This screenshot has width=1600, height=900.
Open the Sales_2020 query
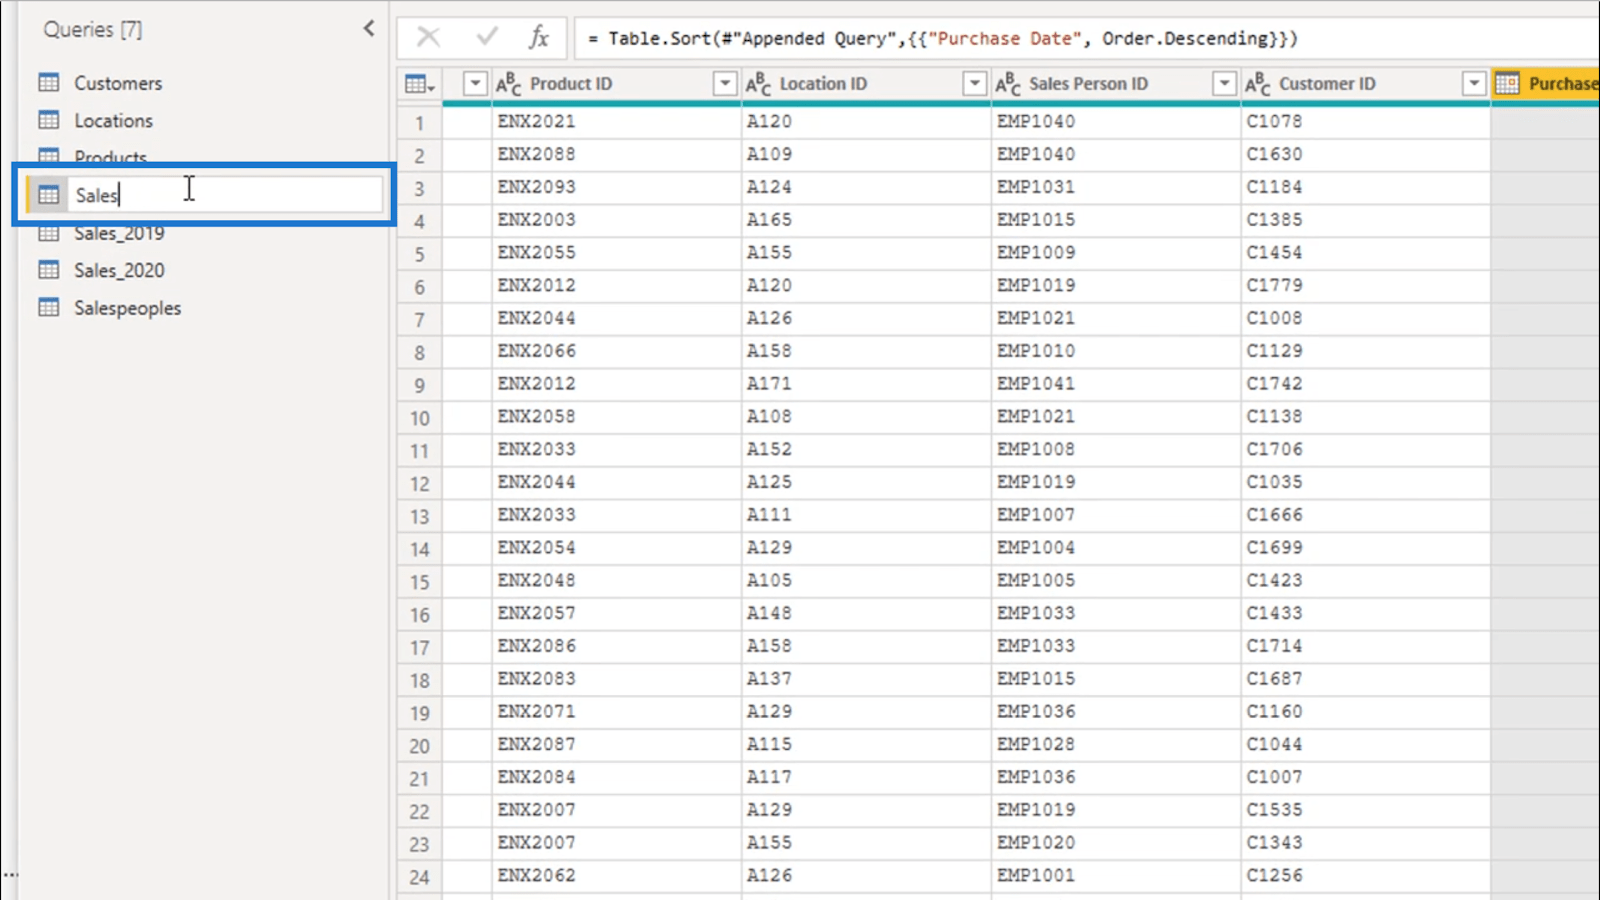point(119,270)
